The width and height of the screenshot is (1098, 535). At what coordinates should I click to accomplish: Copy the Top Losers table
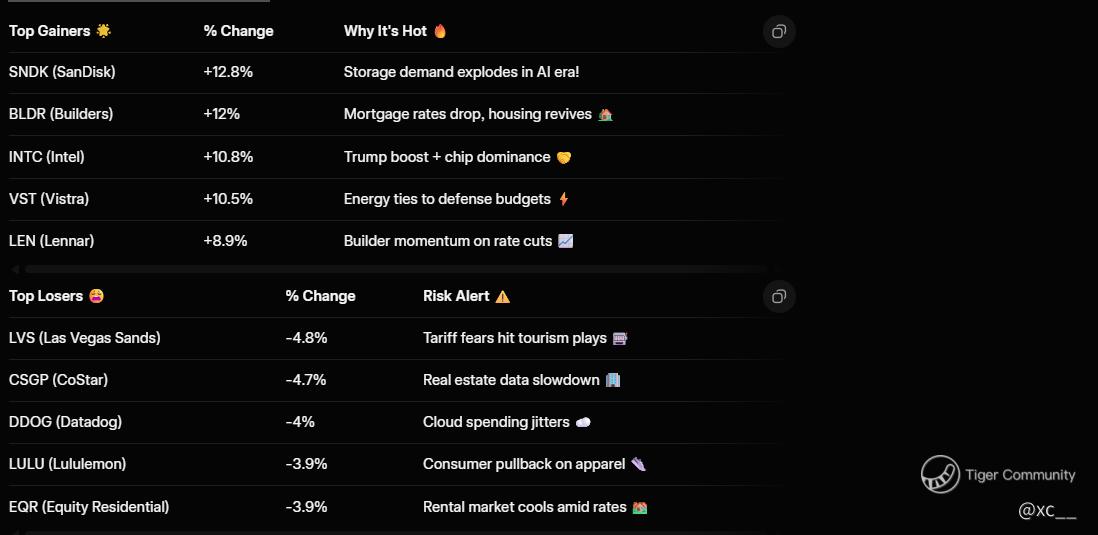point(779,297)
